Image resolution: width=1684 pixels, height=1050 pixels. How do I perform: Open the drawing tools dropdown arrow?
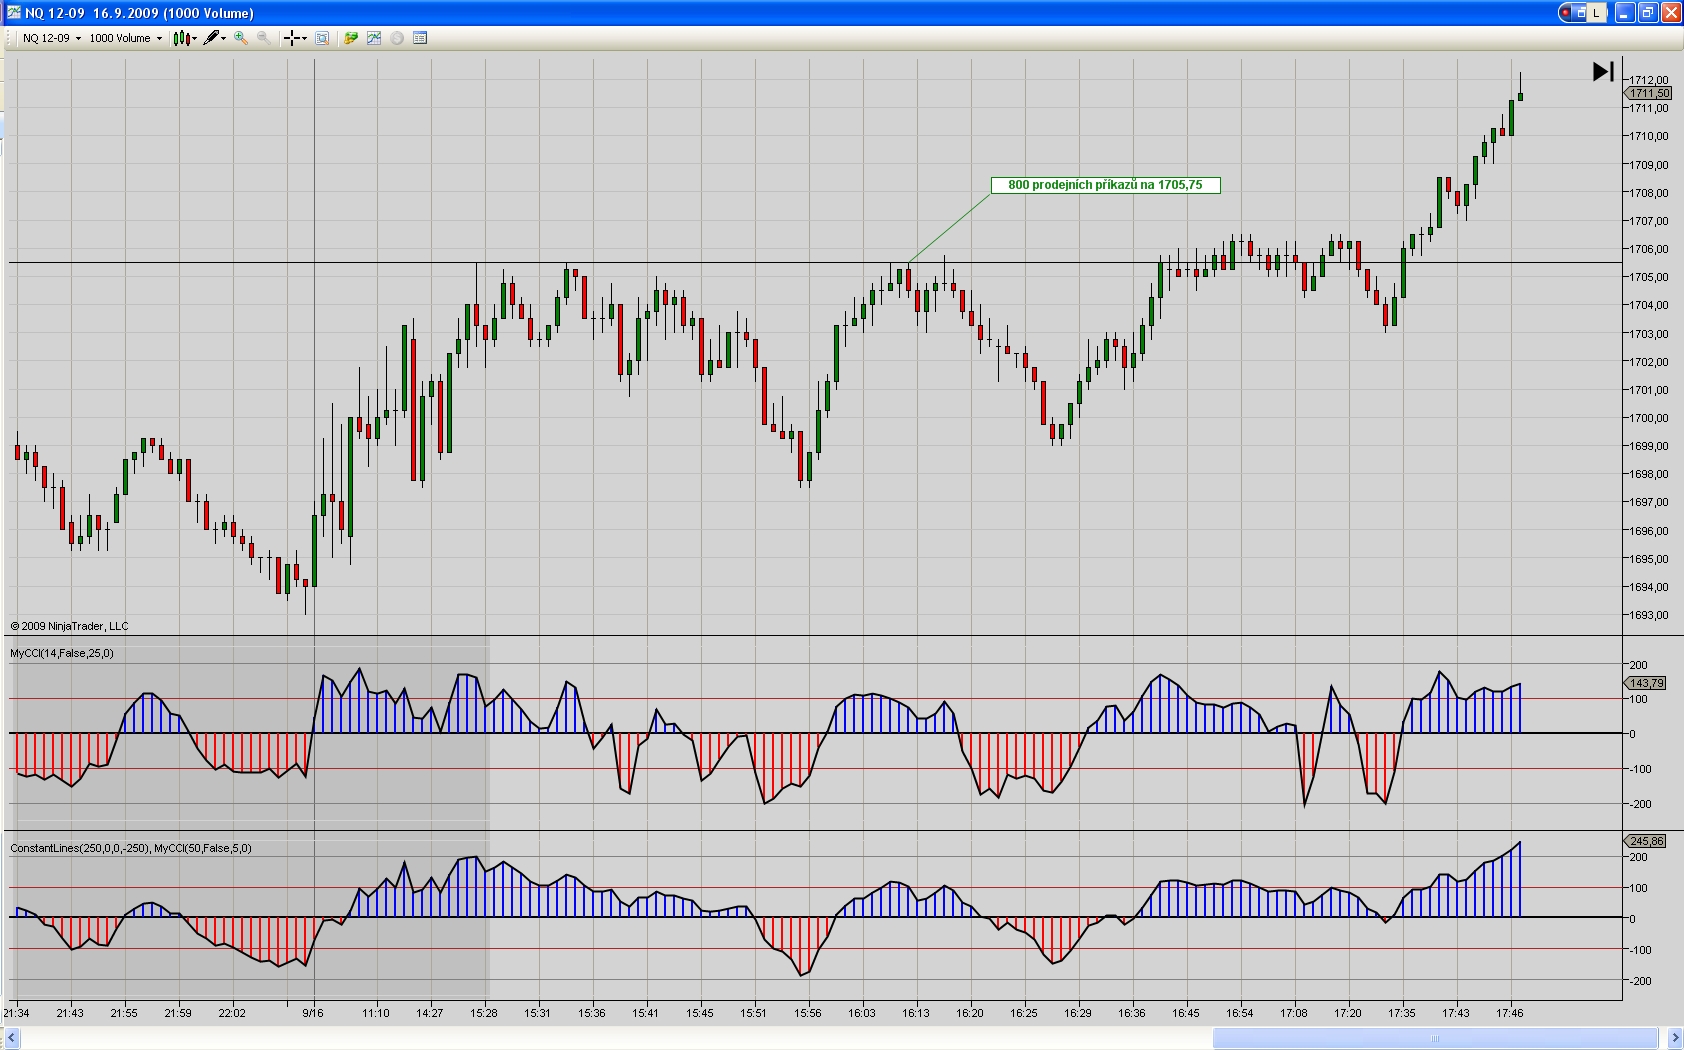click(x=224, y=39)
